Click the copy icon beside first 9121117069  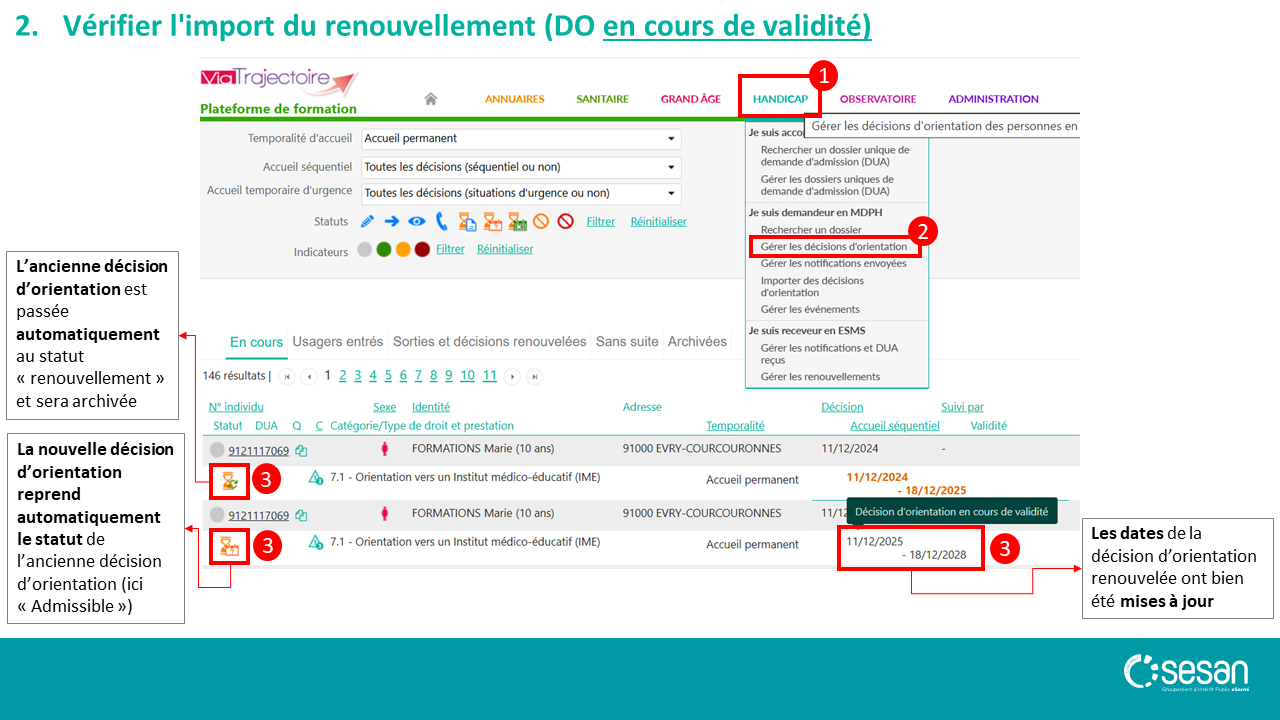tap(301, 451)
